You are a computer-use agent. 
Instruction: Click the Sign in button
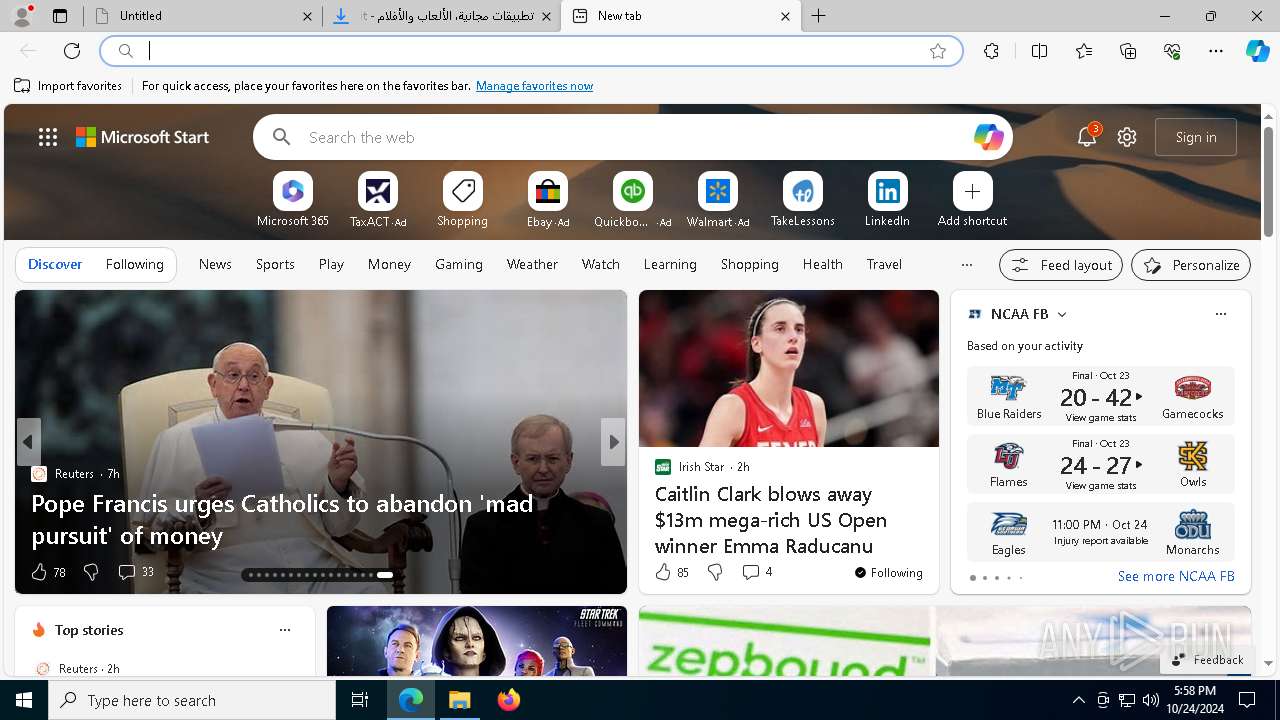pyautogui.click(x=1196, y=137)
